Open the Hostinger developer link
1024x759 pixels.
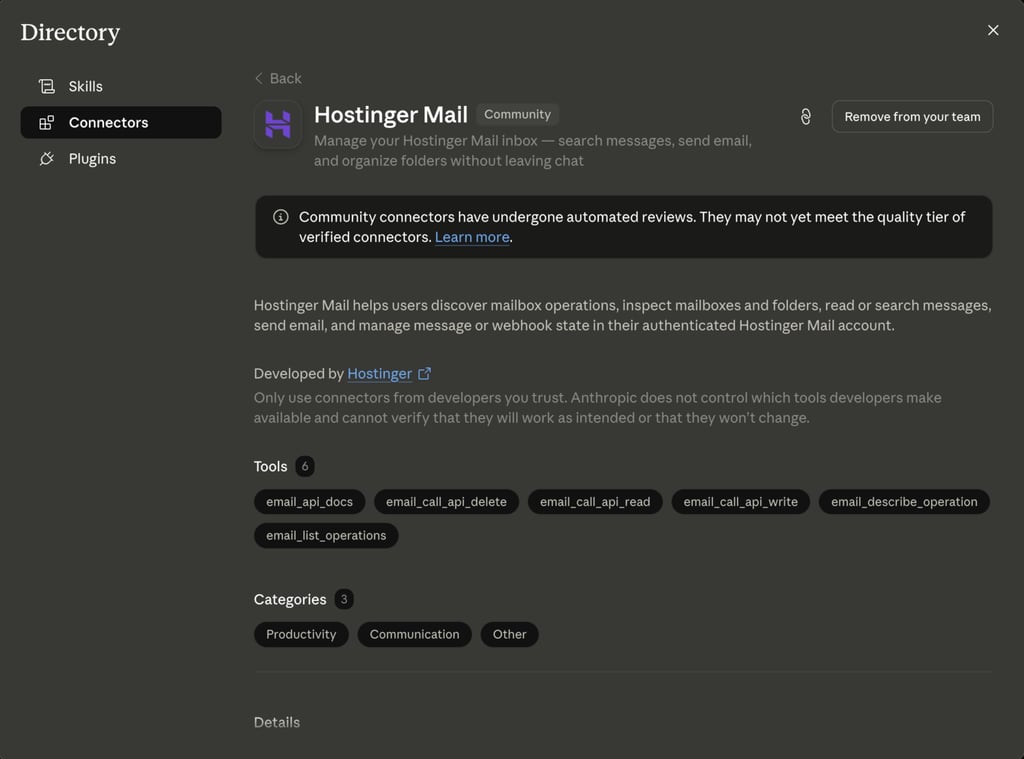379,374
